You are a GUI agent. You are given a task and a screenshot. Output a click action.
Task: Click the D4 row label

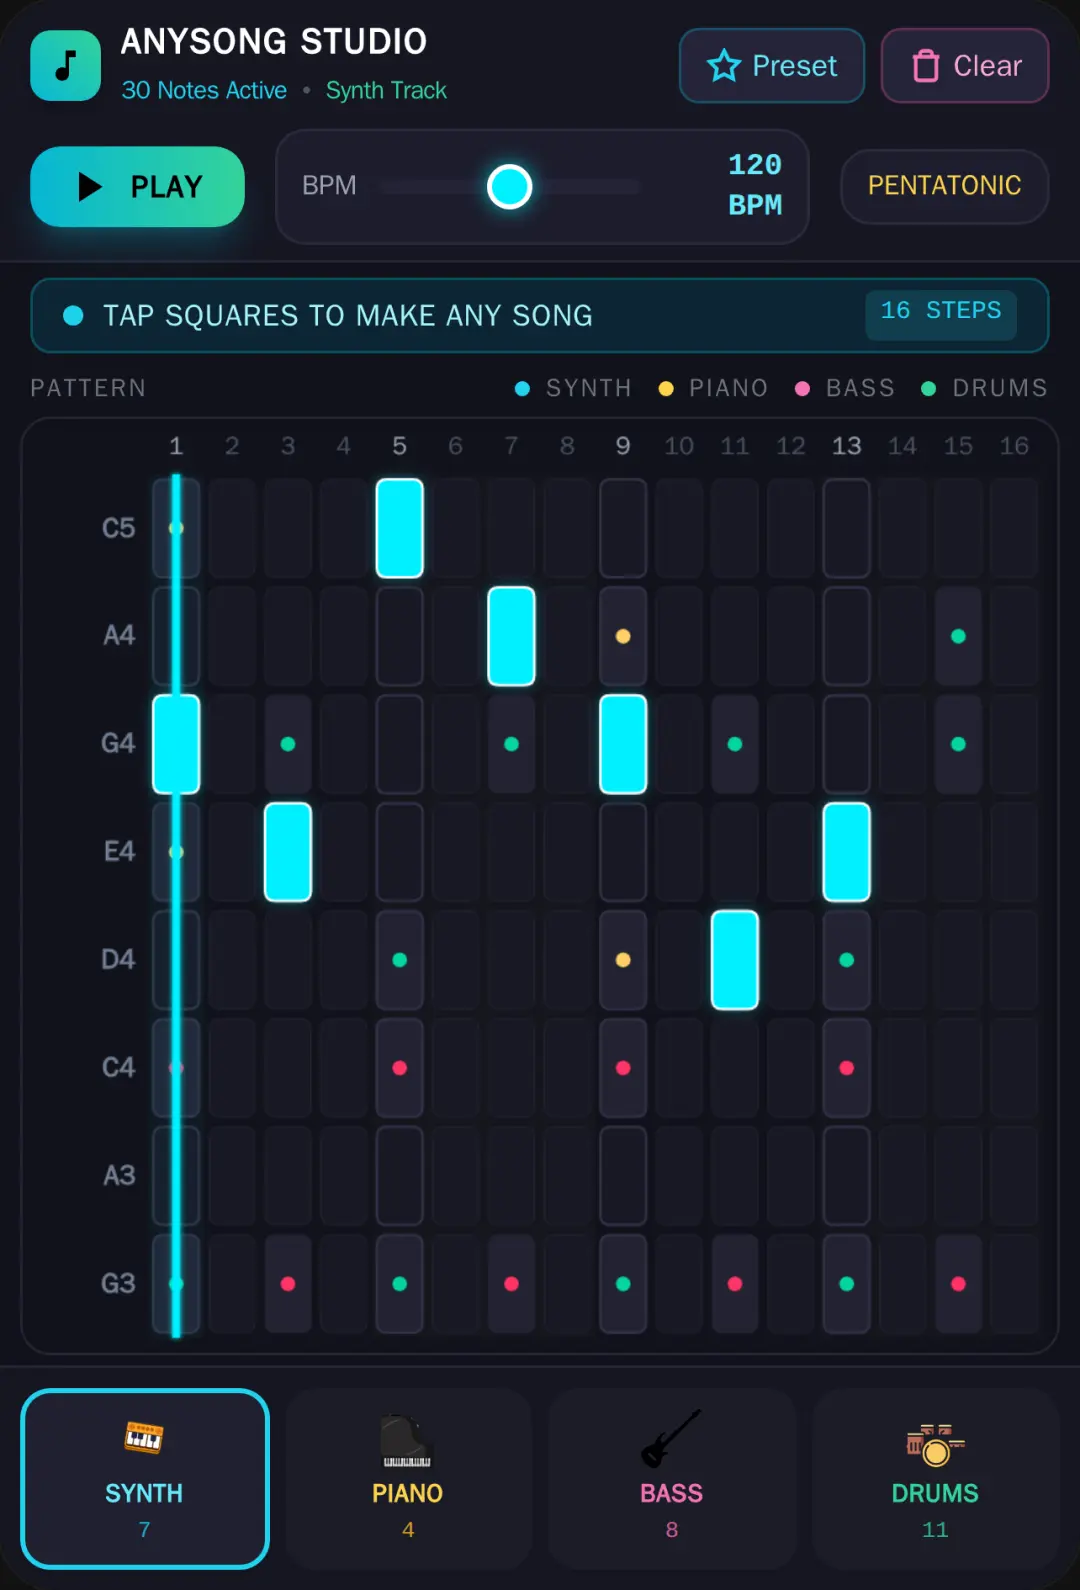click(x=118, y=960)
